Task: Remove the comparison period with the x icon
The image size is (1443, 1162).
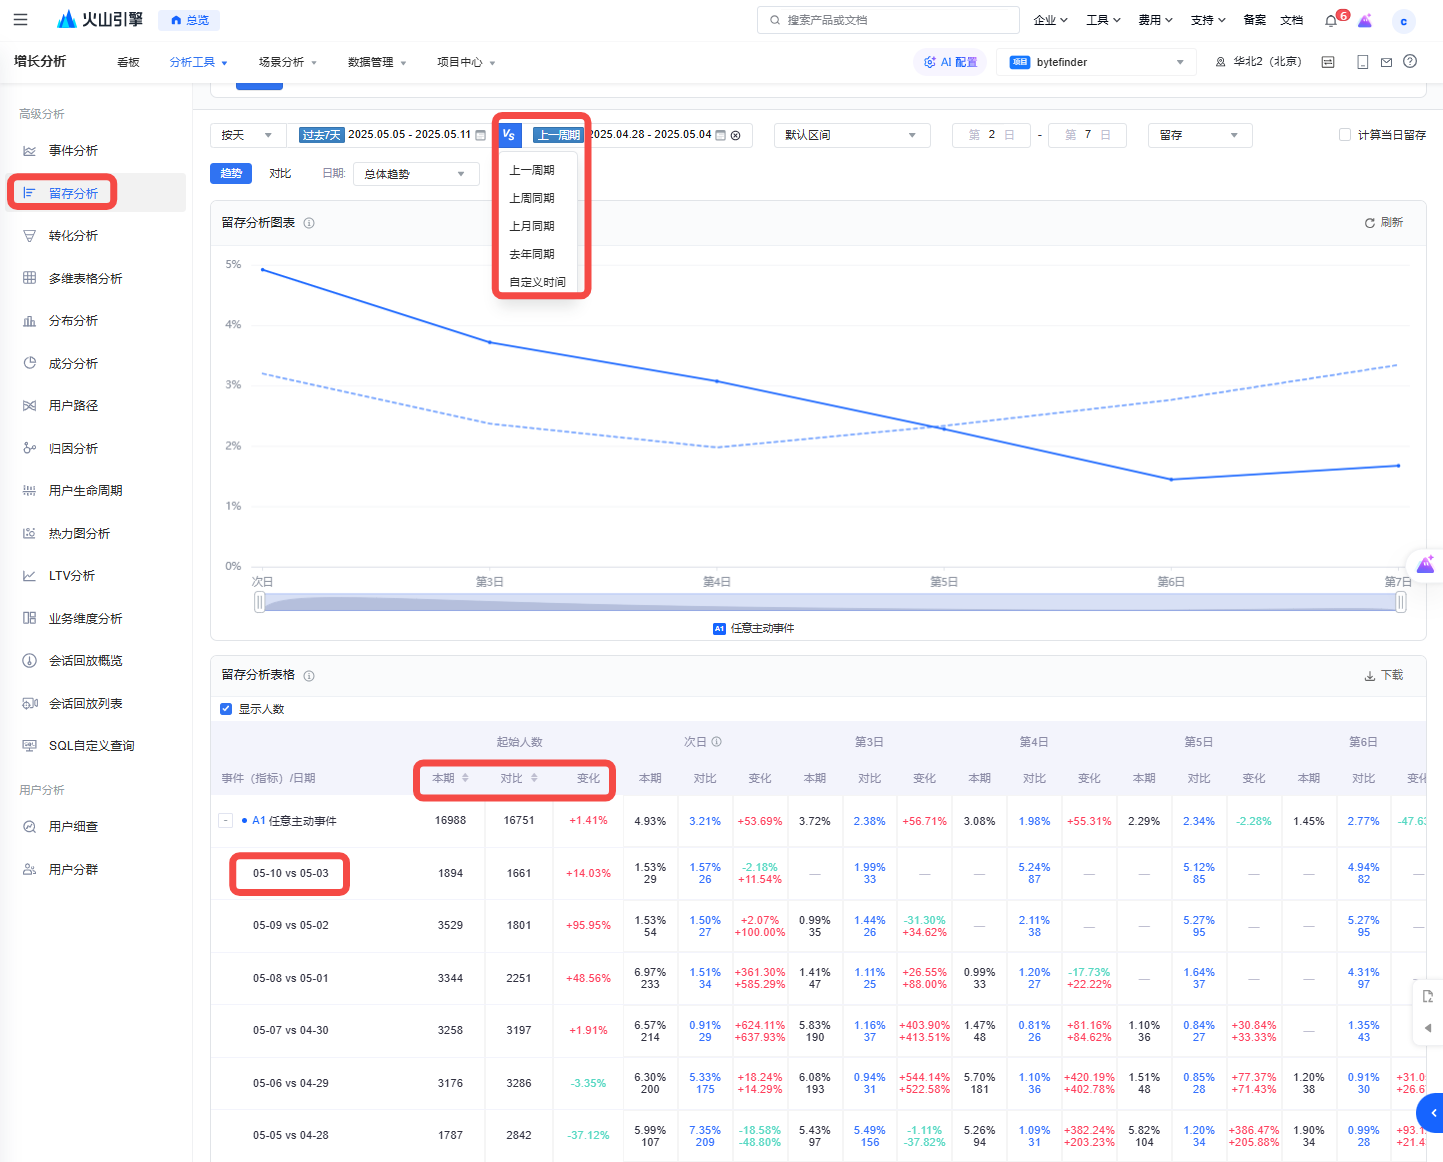Action: [x=735, y=135]
